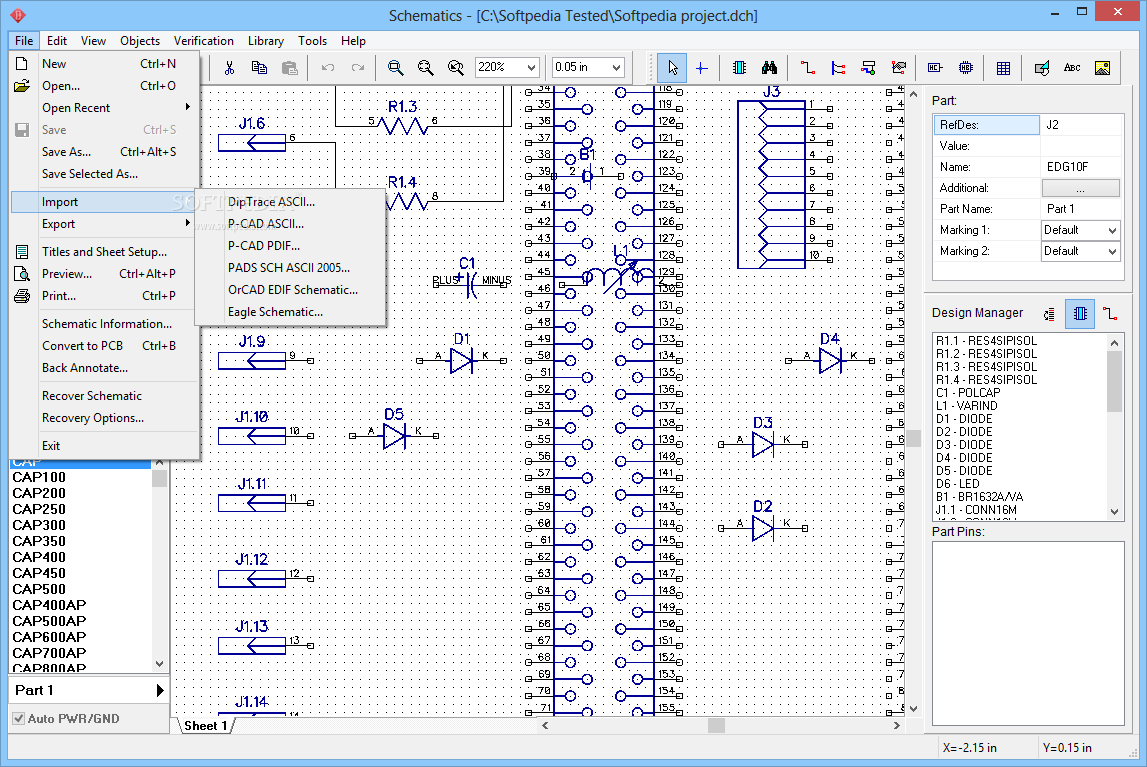Expand the Part 1 selector arrow

[x=160, y=690]
